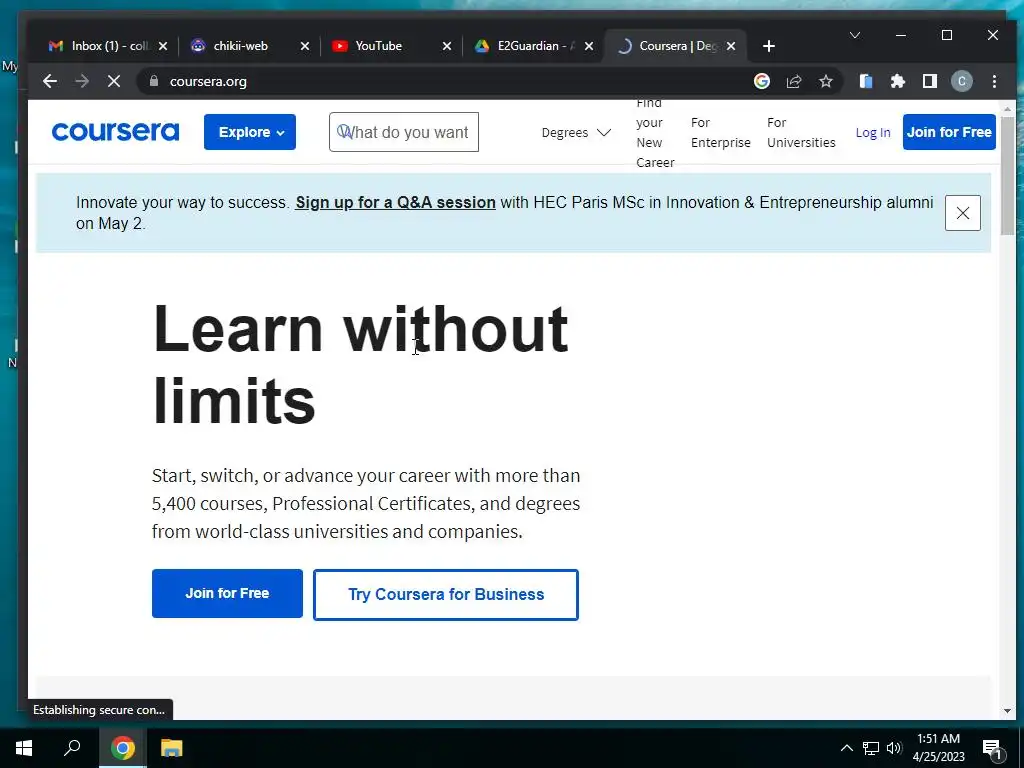This screenshot has height=768, width=1024.
Task: Close the YouTube tab
Action: click(x=447, y=46)
